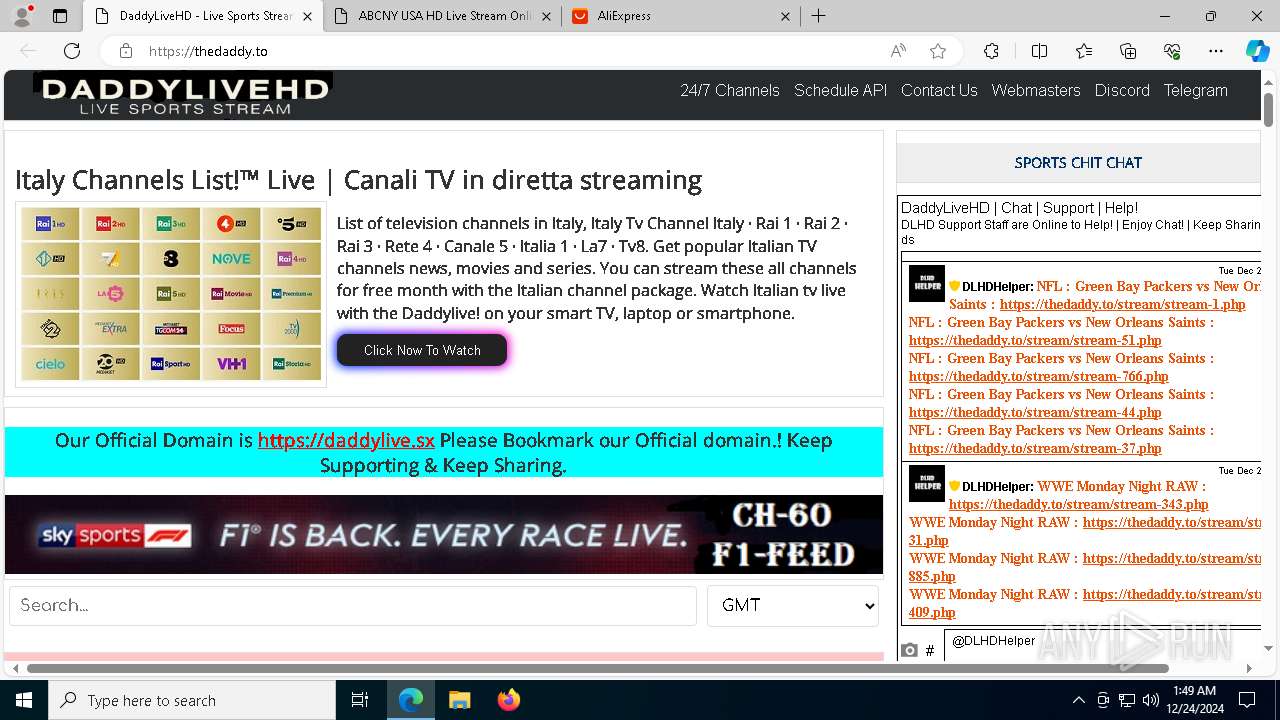Click the address bar URL
The image size is (1280, 720).
tap(208, 51)
